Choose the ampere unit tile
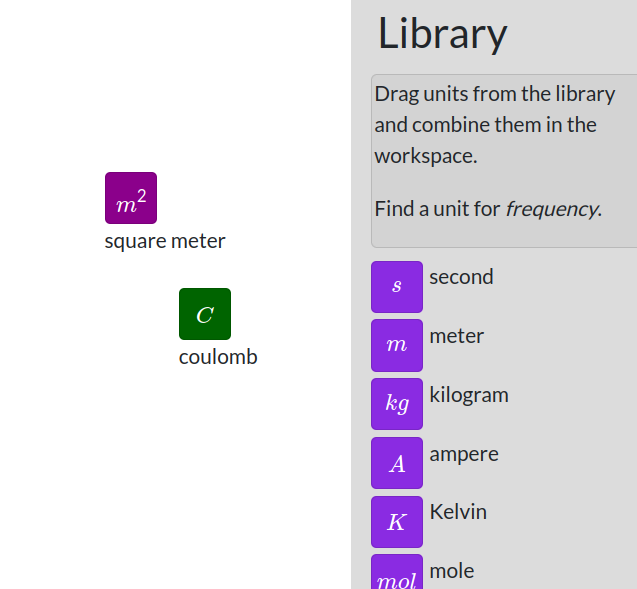This screenshot has width=637, height=589. (x=397, y=463)
